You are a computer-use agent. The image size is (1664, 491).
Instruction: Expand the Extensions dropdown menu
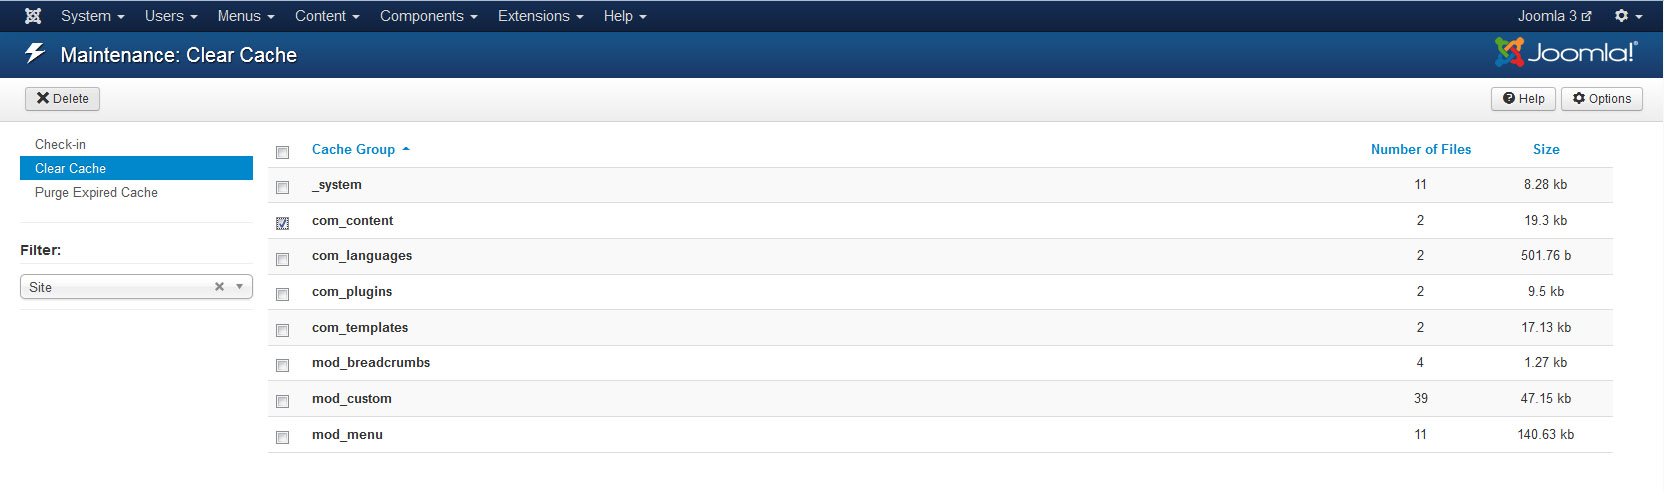coord(540,16)
